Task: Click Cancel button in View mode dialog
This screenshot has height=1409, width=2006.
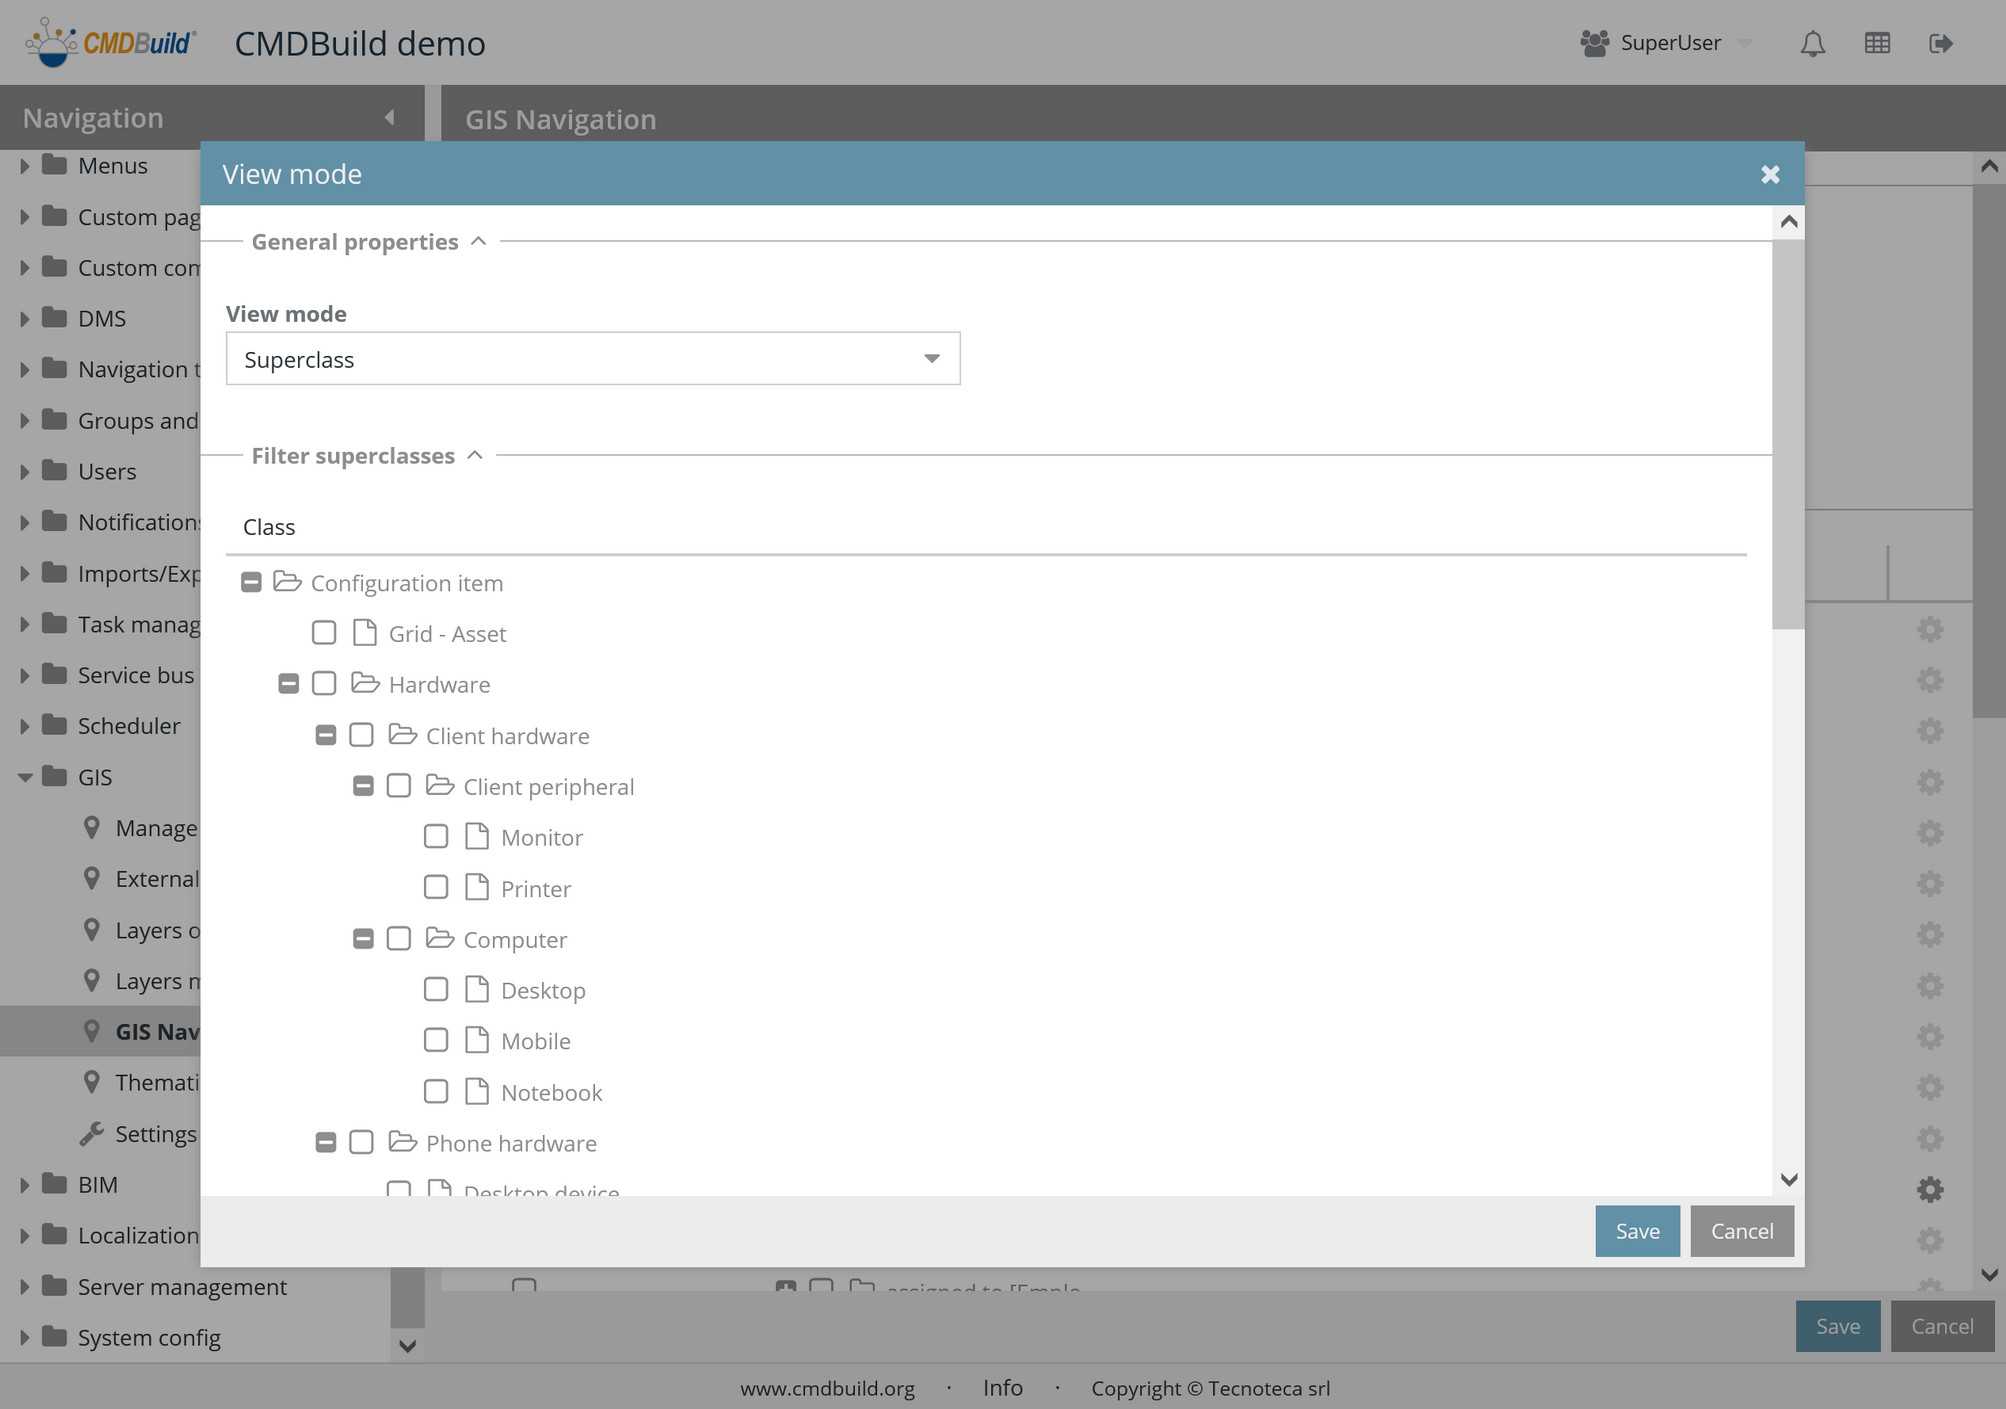Action: pyautogui.click(x=1741, y=1231)
